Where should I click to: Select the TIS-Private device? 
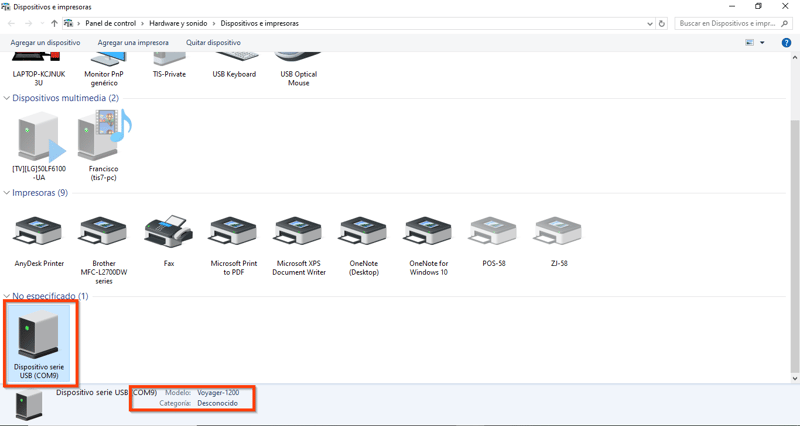(169, 65)
